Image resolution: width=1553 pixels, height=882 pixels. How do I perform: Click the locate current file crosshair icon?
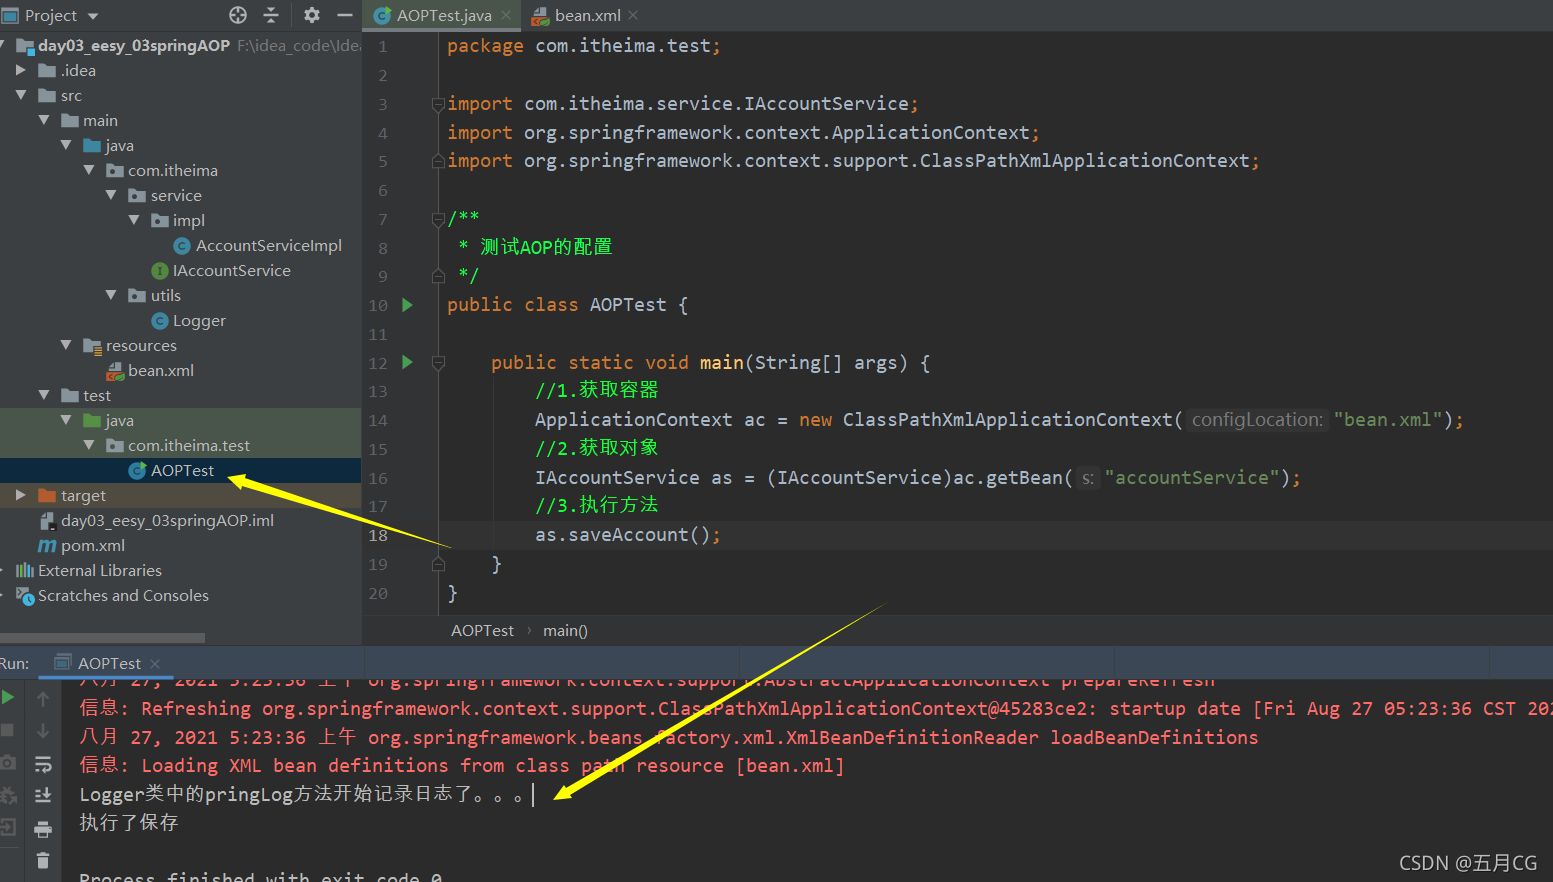pos(238,15)
